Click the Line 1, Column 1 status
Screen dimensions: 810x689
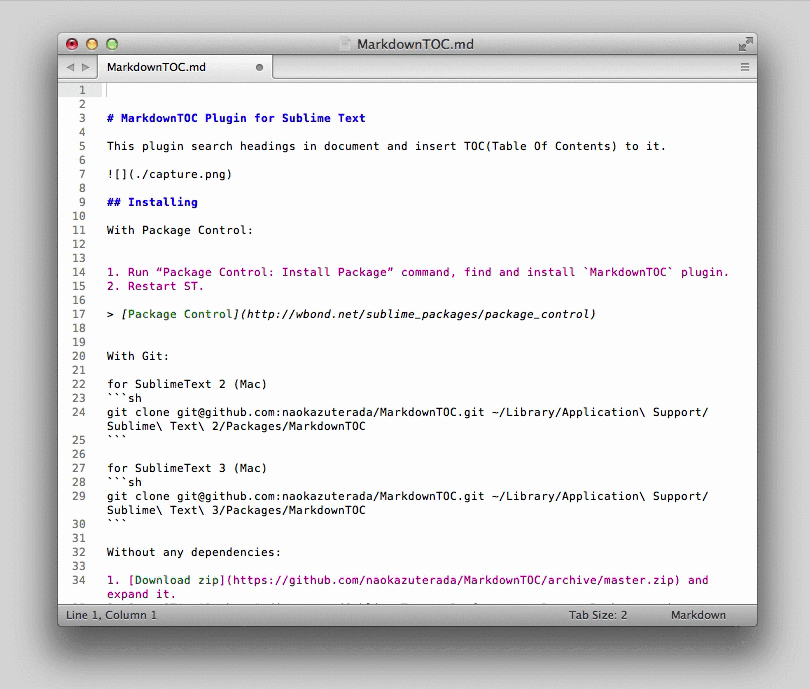click(x=111, y=615)
